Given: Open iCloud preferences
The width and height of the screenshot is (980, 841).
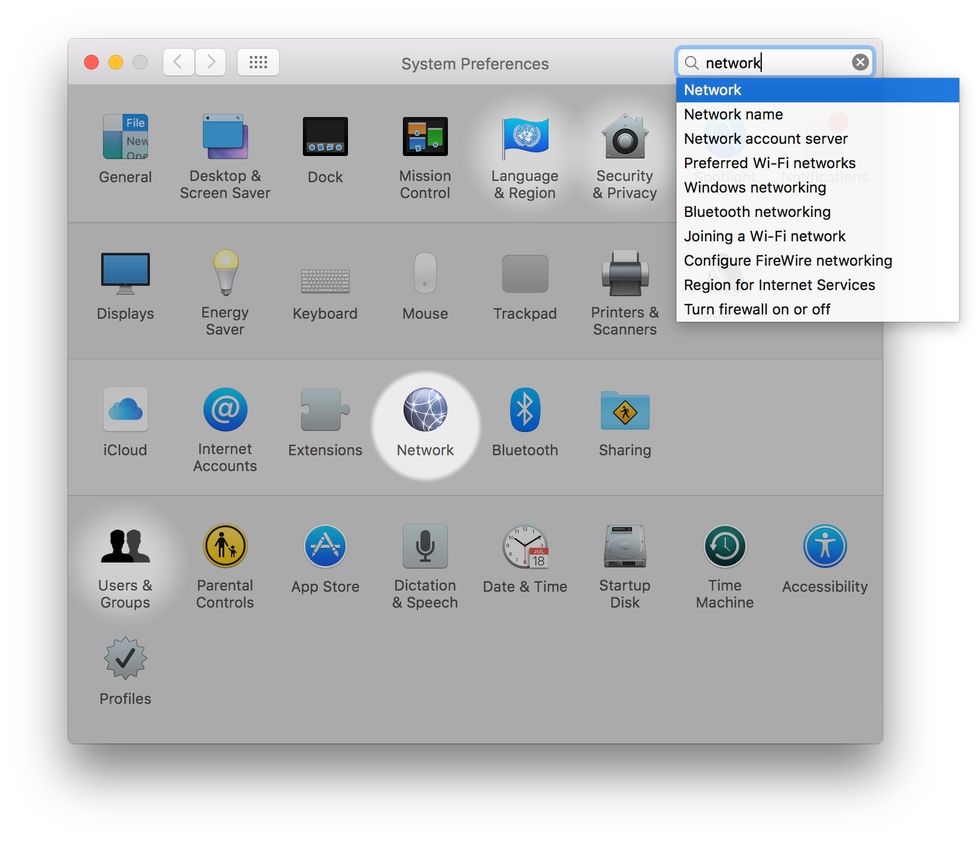Looking at the screenshot, I should point(125,410).
